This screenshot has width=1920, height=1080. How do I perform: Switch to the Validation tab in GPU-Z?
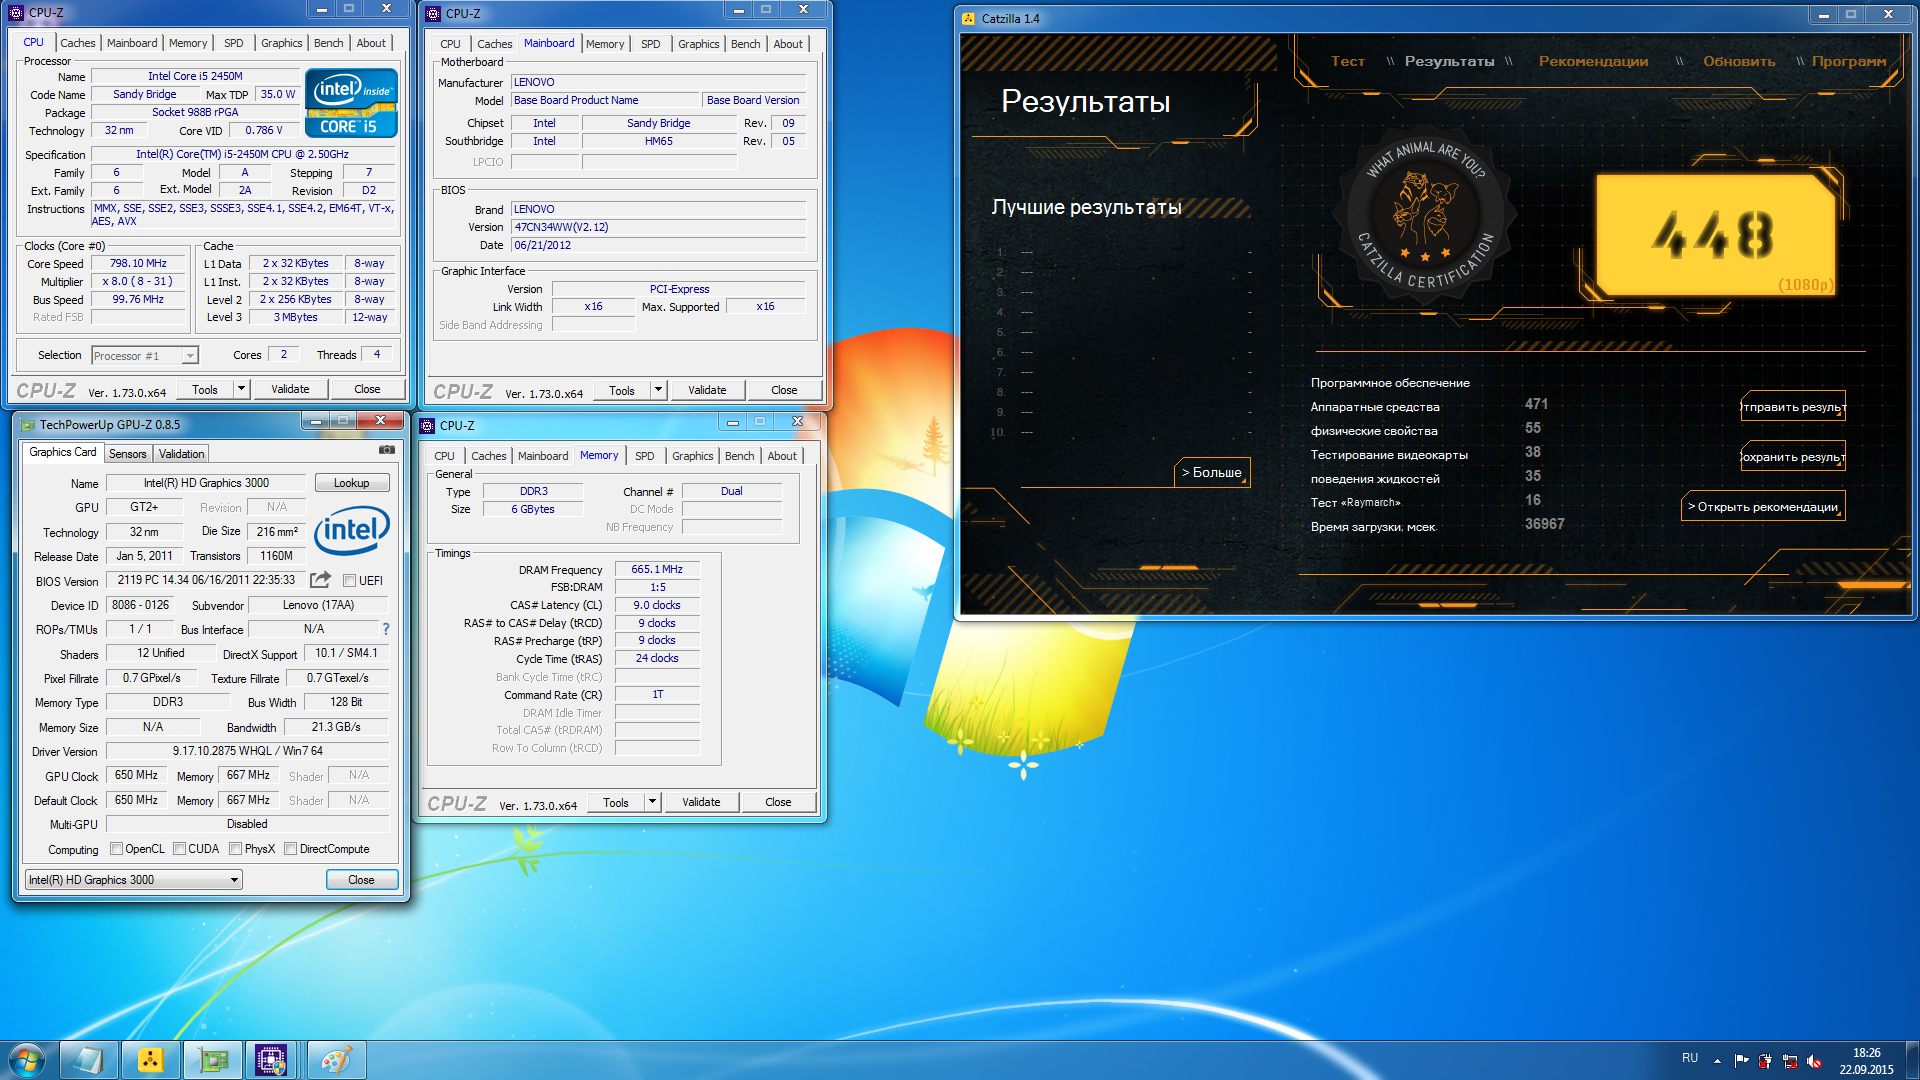pos(181,454)
